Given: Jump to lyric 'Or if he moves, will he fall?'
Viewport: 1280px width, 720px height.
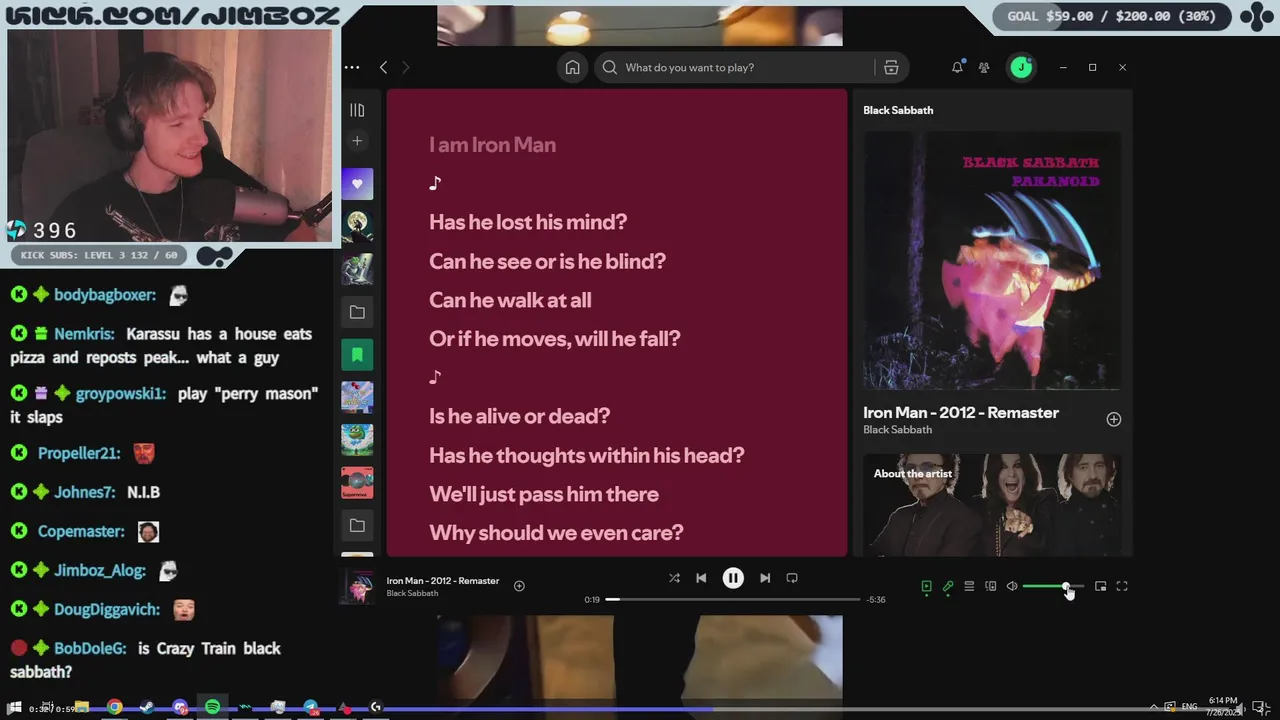Looking at the screenshot, I should (554, 339).
